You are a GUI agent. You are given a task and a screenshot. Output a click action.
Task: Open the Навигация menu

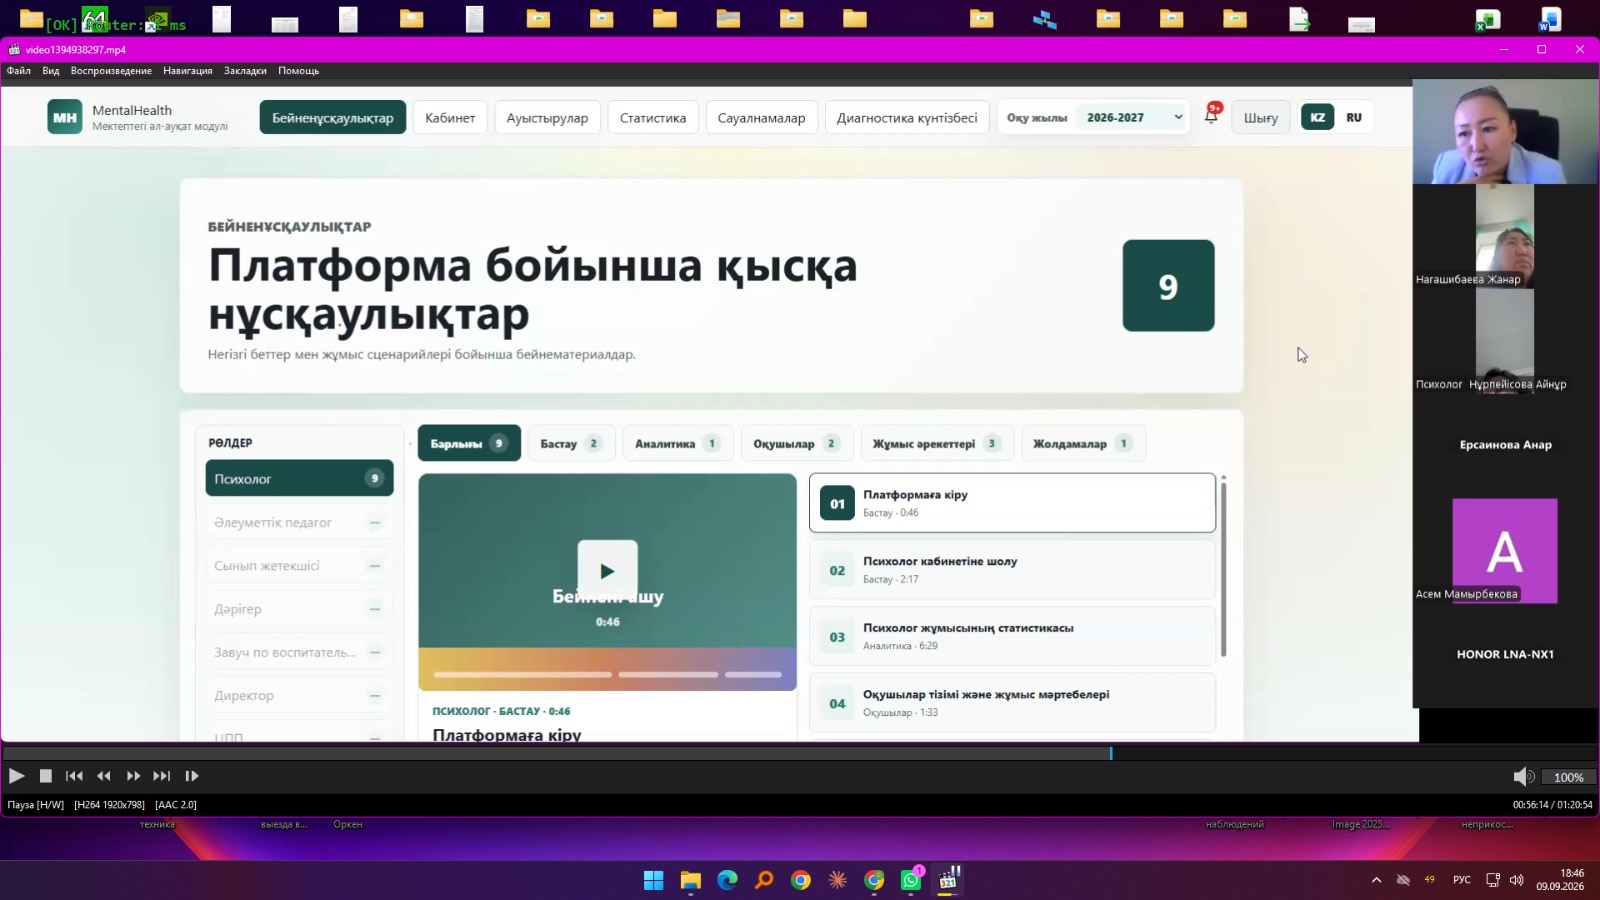(x=188, y=71)
